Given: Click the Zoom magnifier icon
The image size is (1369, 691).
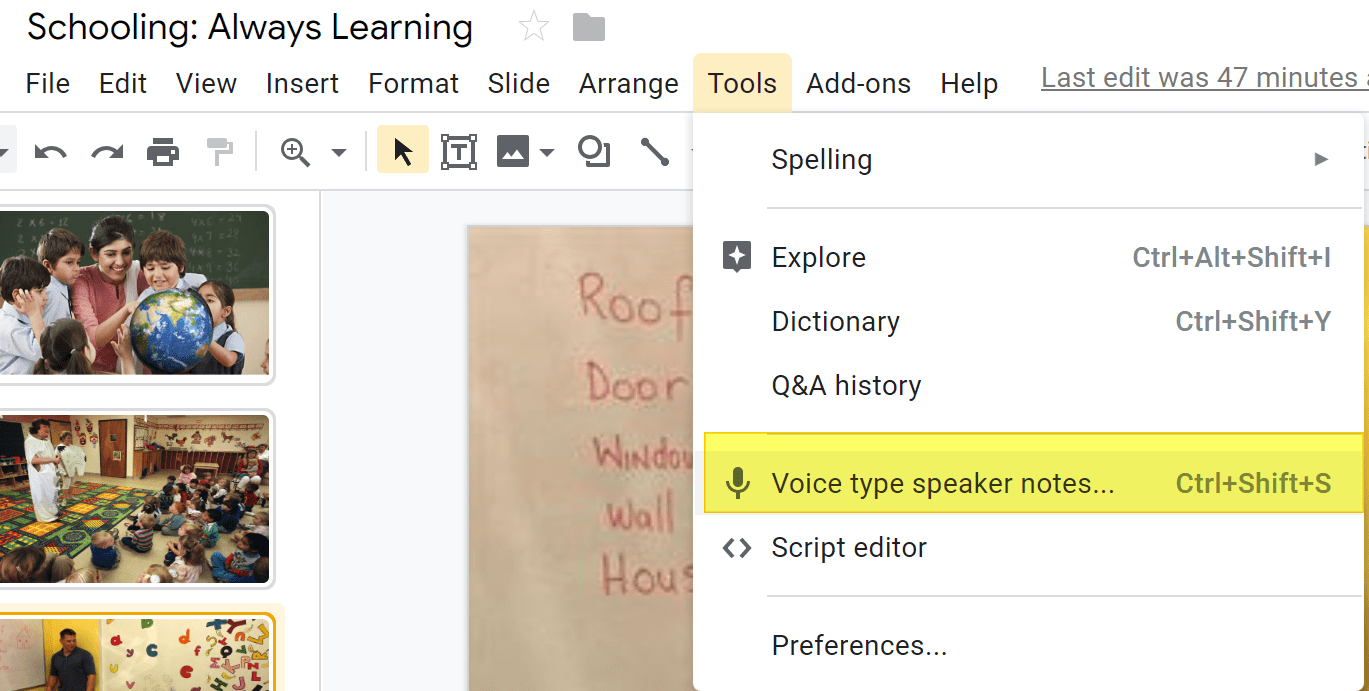Looking at the screenshot, I should pos(295,152).
